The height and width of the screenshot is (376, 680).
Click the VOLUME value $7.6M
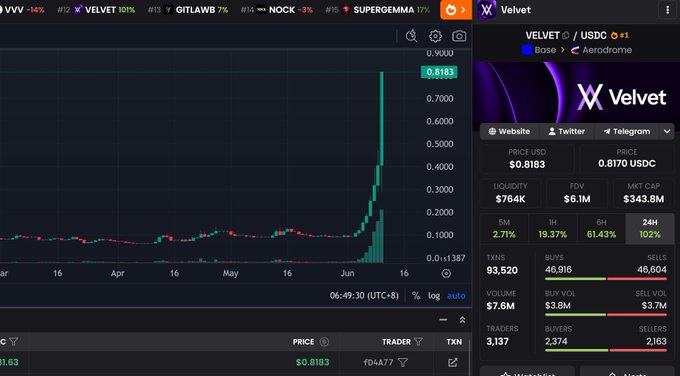click(x=500, y=306)
